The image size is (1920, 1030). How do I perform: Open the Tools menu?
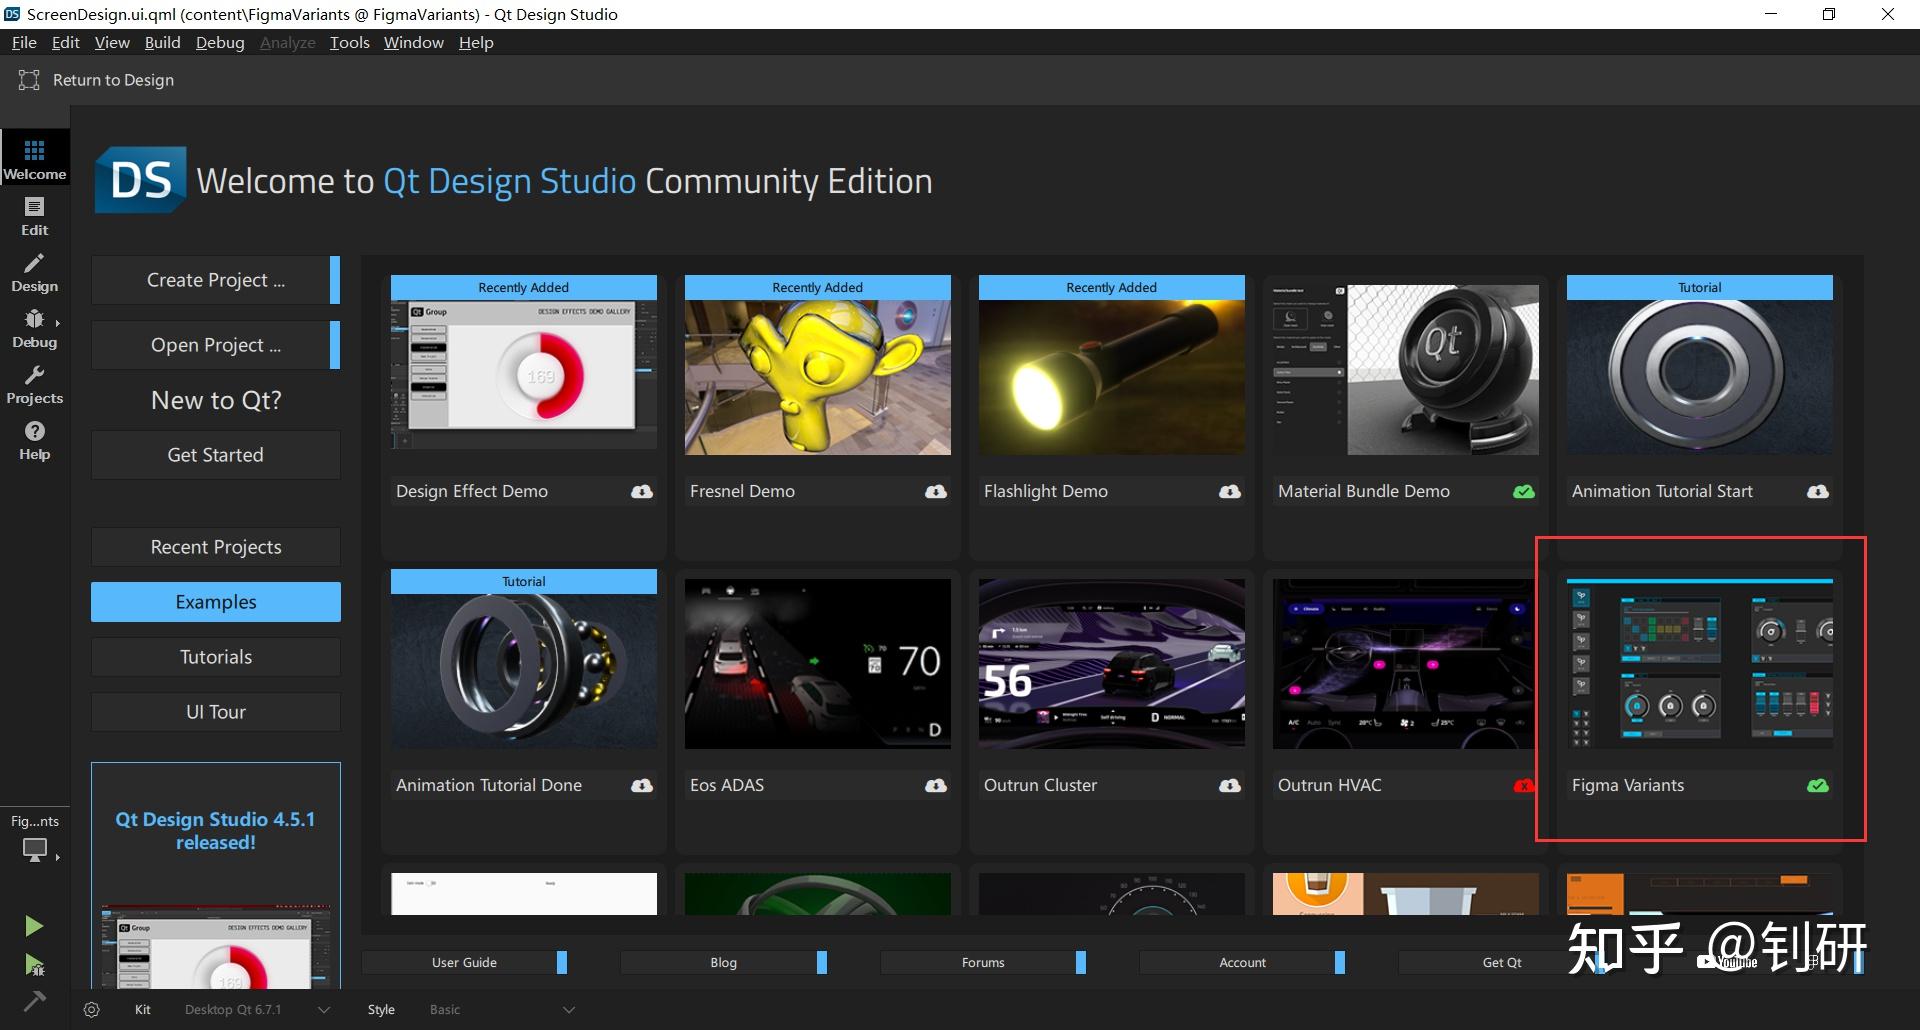point(349,42)
